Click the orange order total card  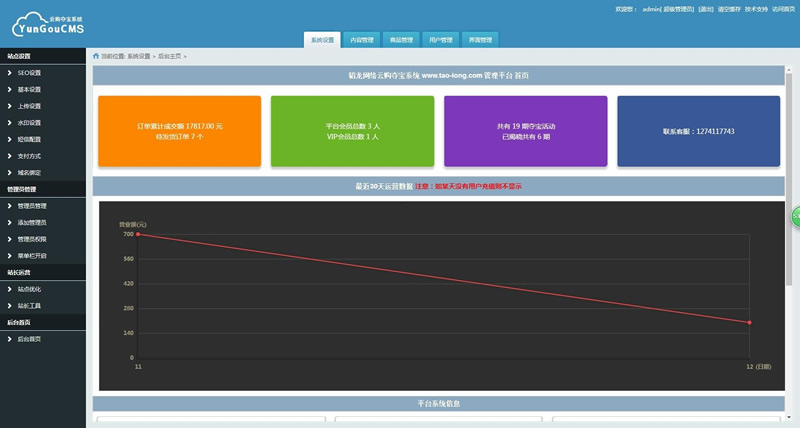[x=180, y=131]
